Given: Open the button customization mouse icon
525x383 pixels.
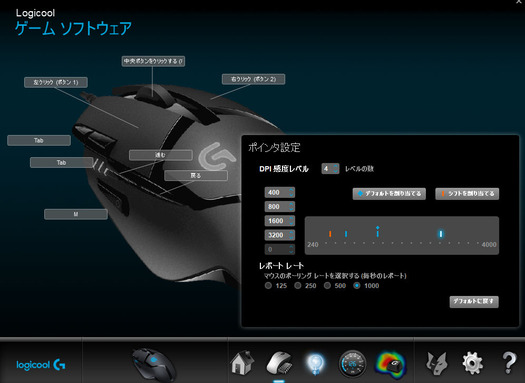Looking at the screenshot, I should pyautogui.click(x=279, y=363).
